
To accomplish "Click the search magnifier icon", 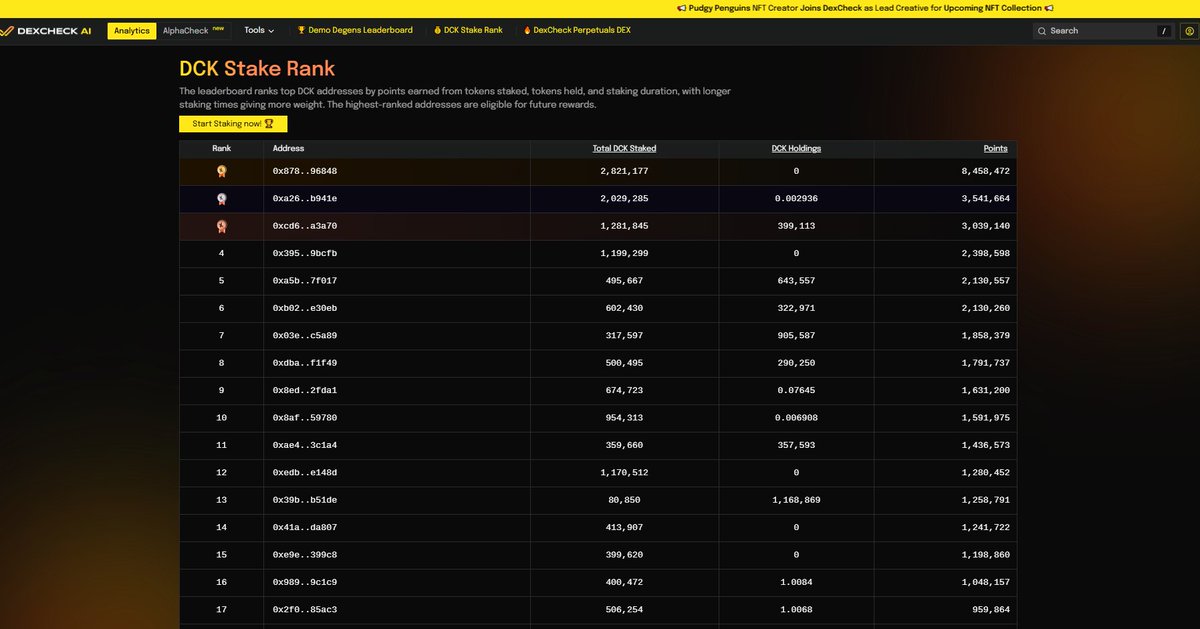I will coord(1043,31).
